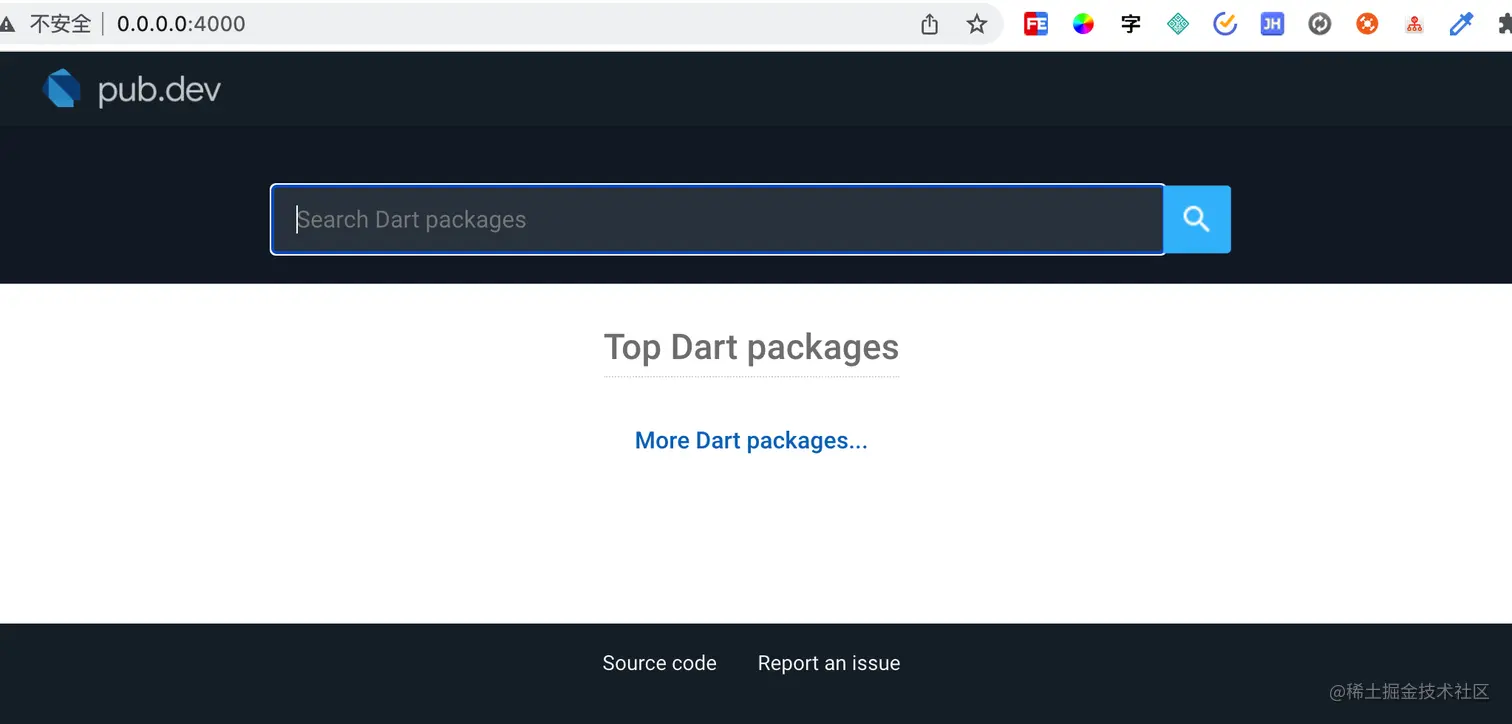Open the checkmark task extension icon

pos(1225,24)
